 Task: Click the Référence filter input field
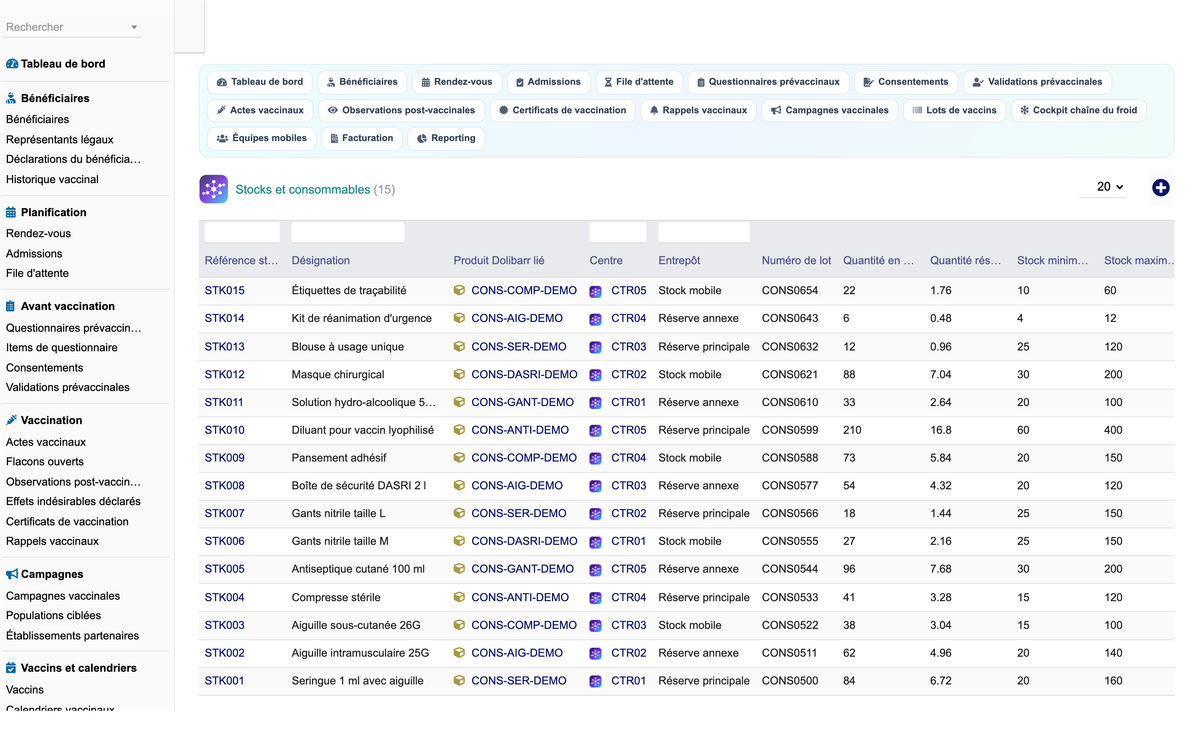click(242, 232)
